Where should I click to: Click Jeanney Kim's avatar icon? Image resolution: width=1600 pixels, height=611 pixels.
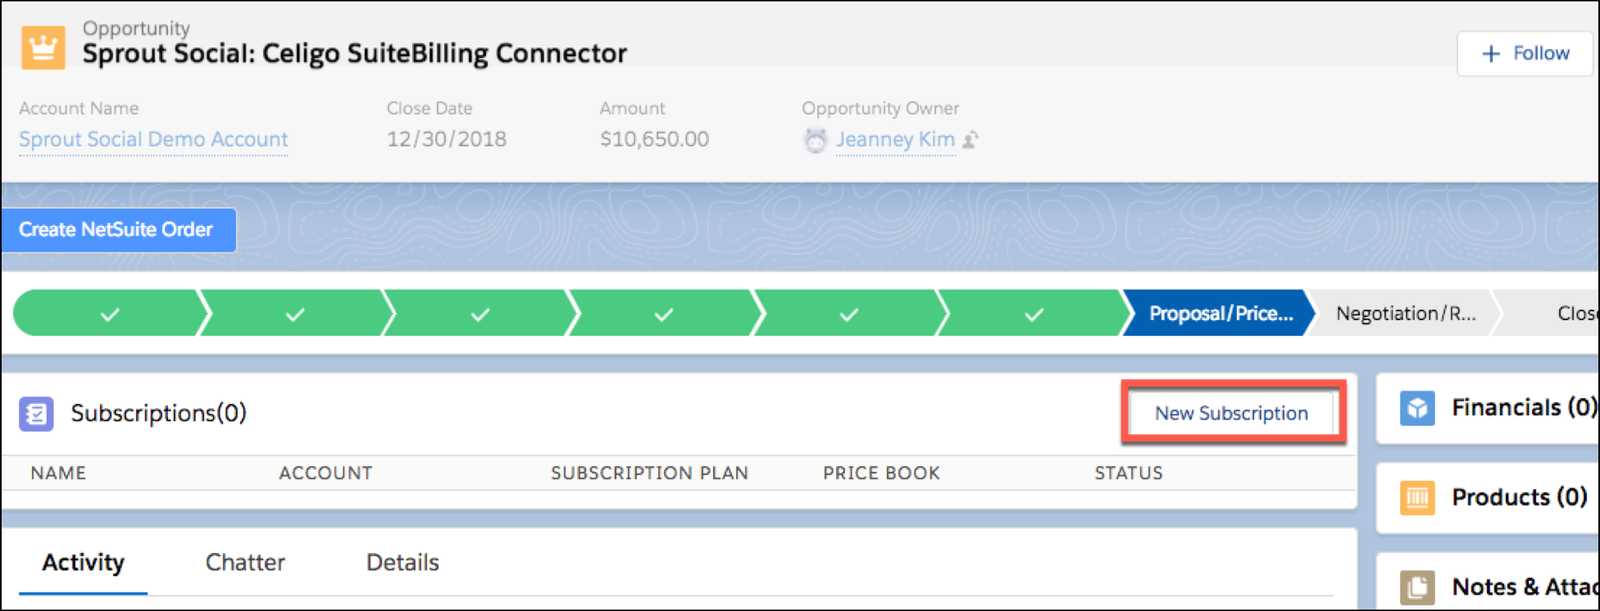pos(816,140)
